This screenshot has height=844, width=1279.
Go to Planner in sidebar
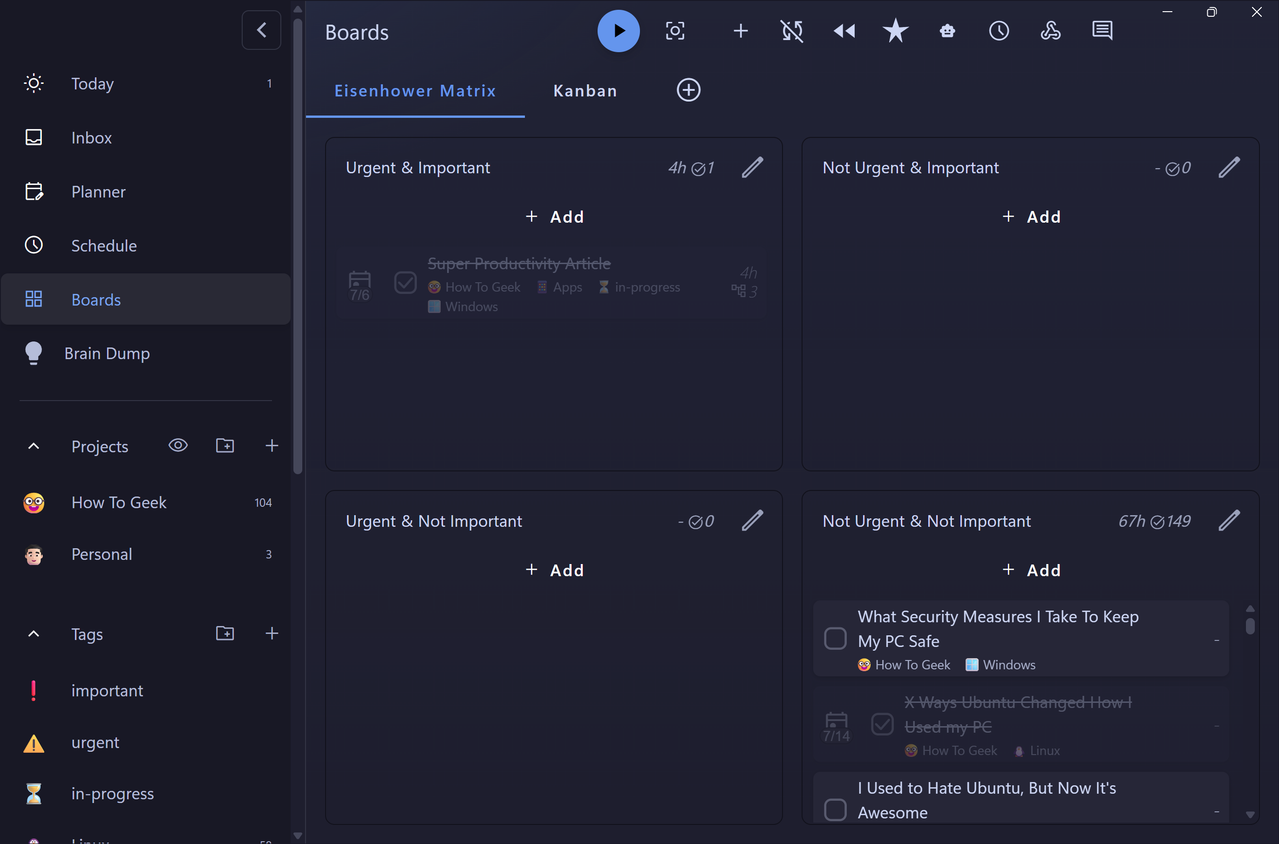click(146, 192)
